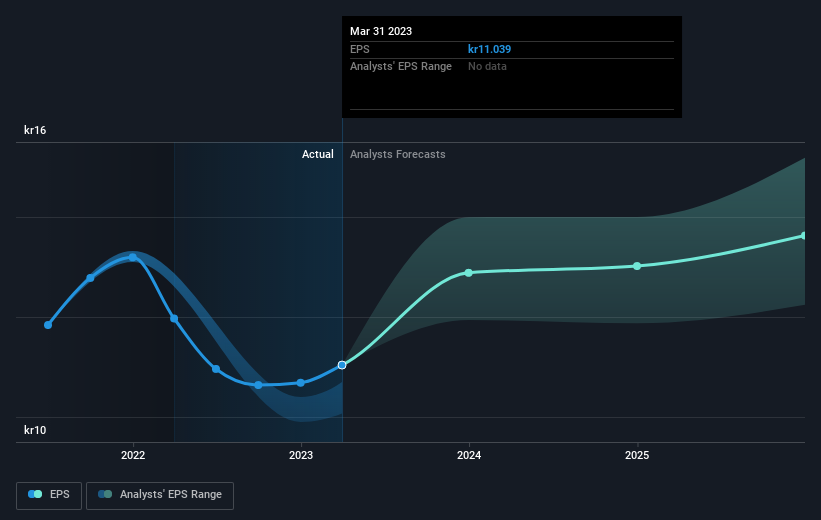Screen dimensions: 821x520
Task: Toggle the Analysts' EPS Range legend
Action: (x=160, y=495)
